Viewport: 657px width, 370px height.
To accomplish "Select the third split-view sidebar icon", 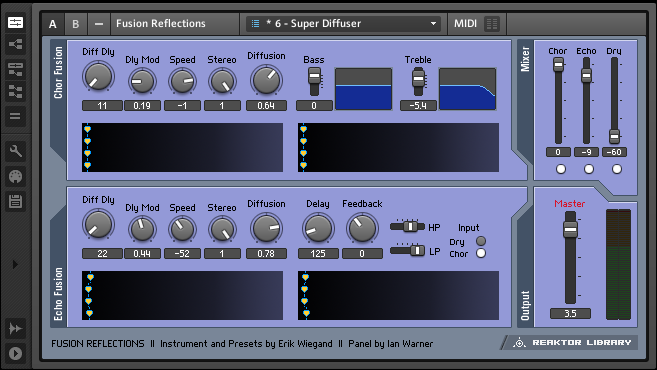I will pyautogui.click(x=16, y=69).
